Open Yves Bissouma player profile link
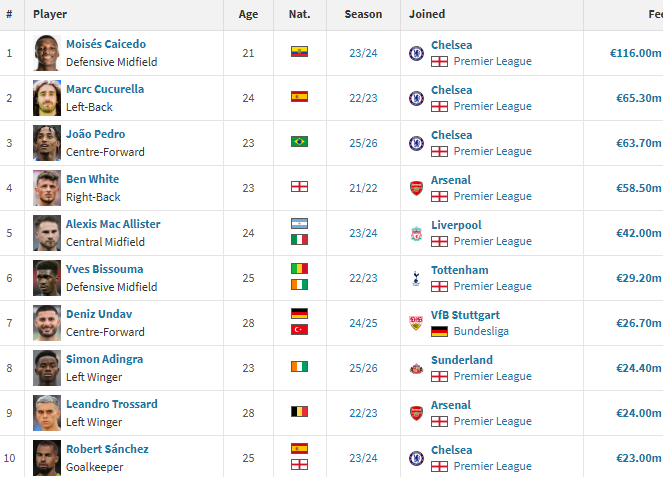 click(104, 269)
